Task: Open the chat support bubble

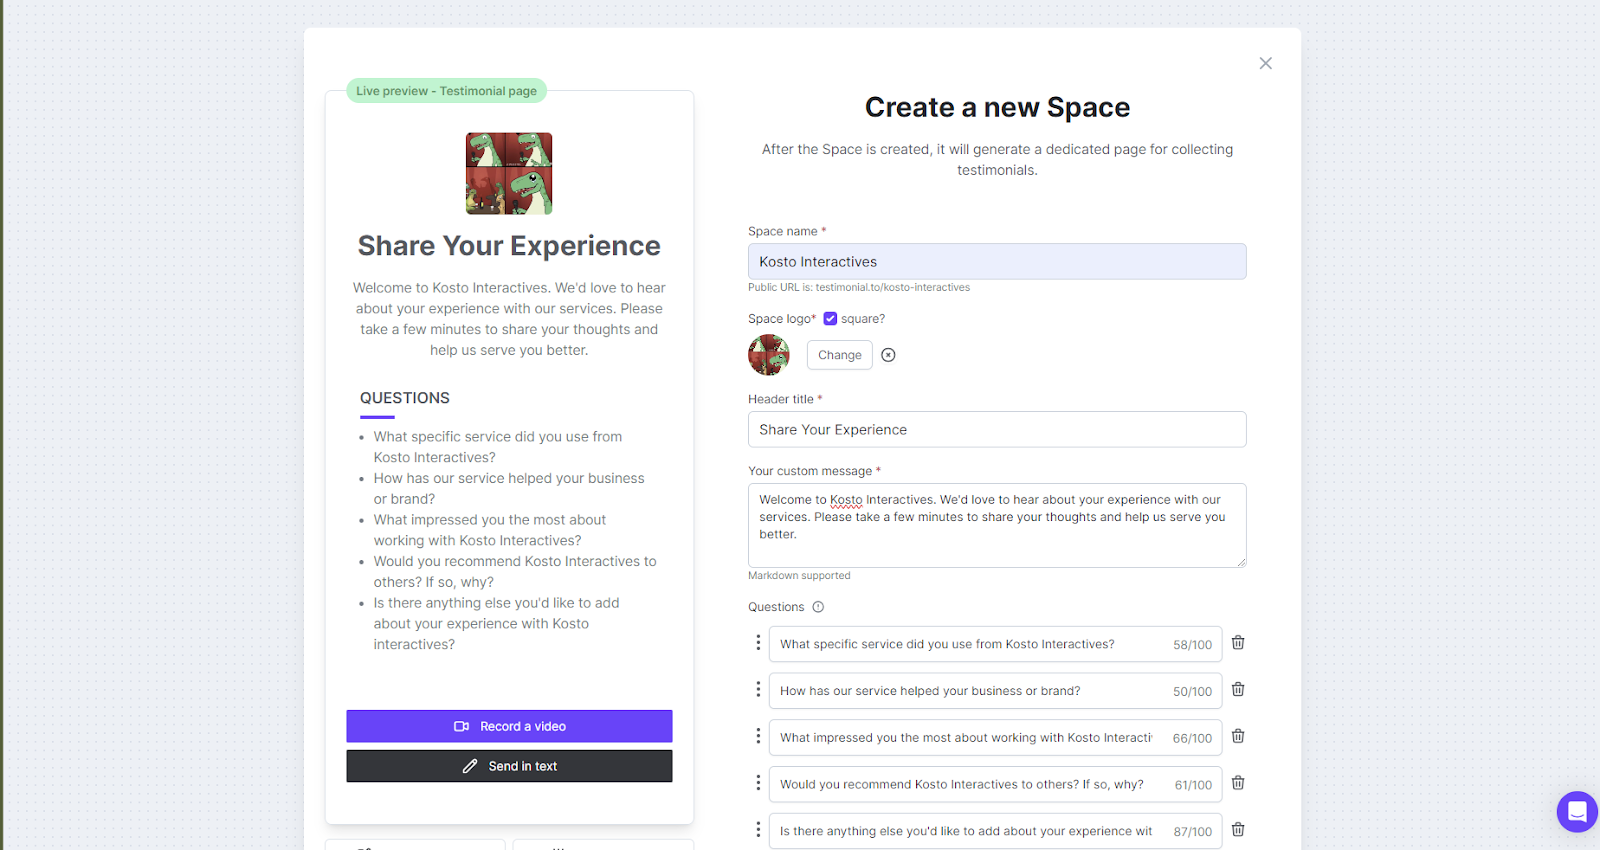Action: click(1577, 811)
